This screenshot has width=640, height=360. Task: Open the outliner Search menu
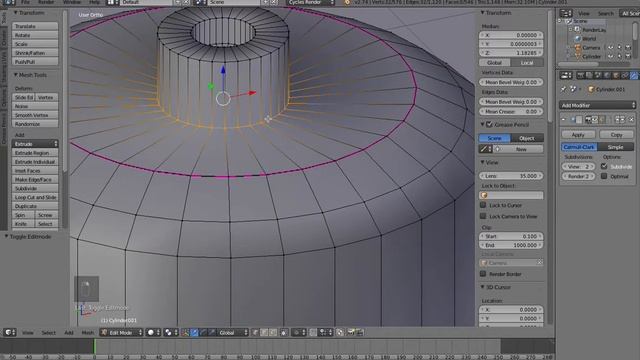click(606, 13)
